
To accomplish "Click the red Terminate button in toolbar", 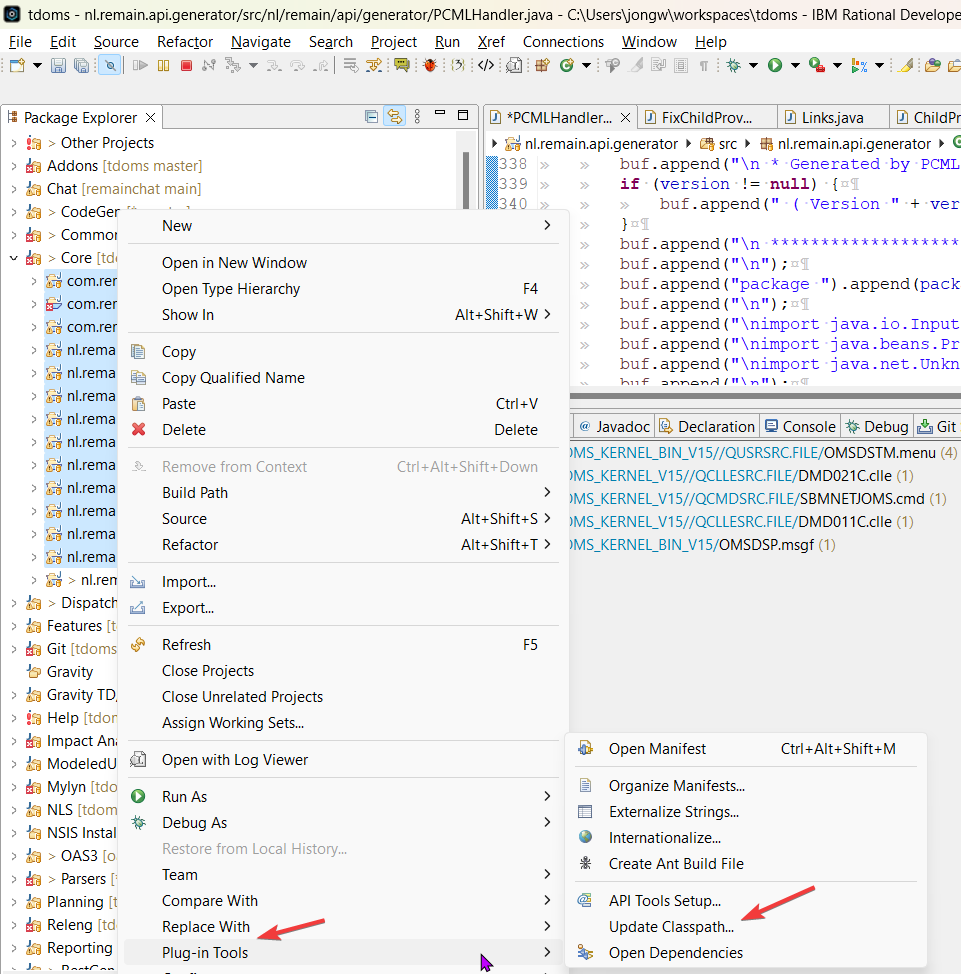I will point(186,65).
